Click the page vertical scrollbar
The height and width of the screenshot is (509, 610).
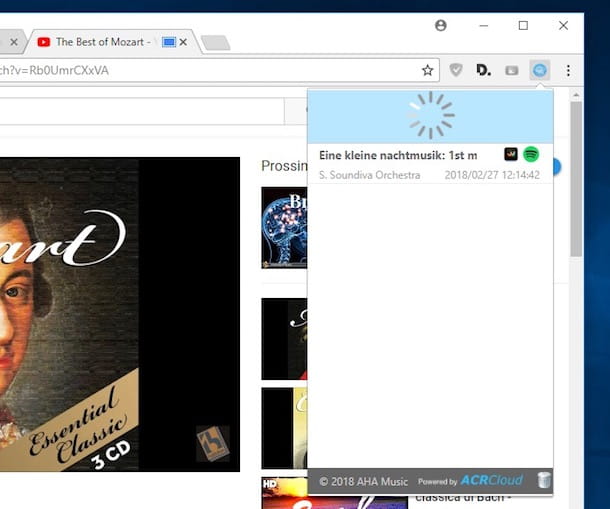pos(576,179)
